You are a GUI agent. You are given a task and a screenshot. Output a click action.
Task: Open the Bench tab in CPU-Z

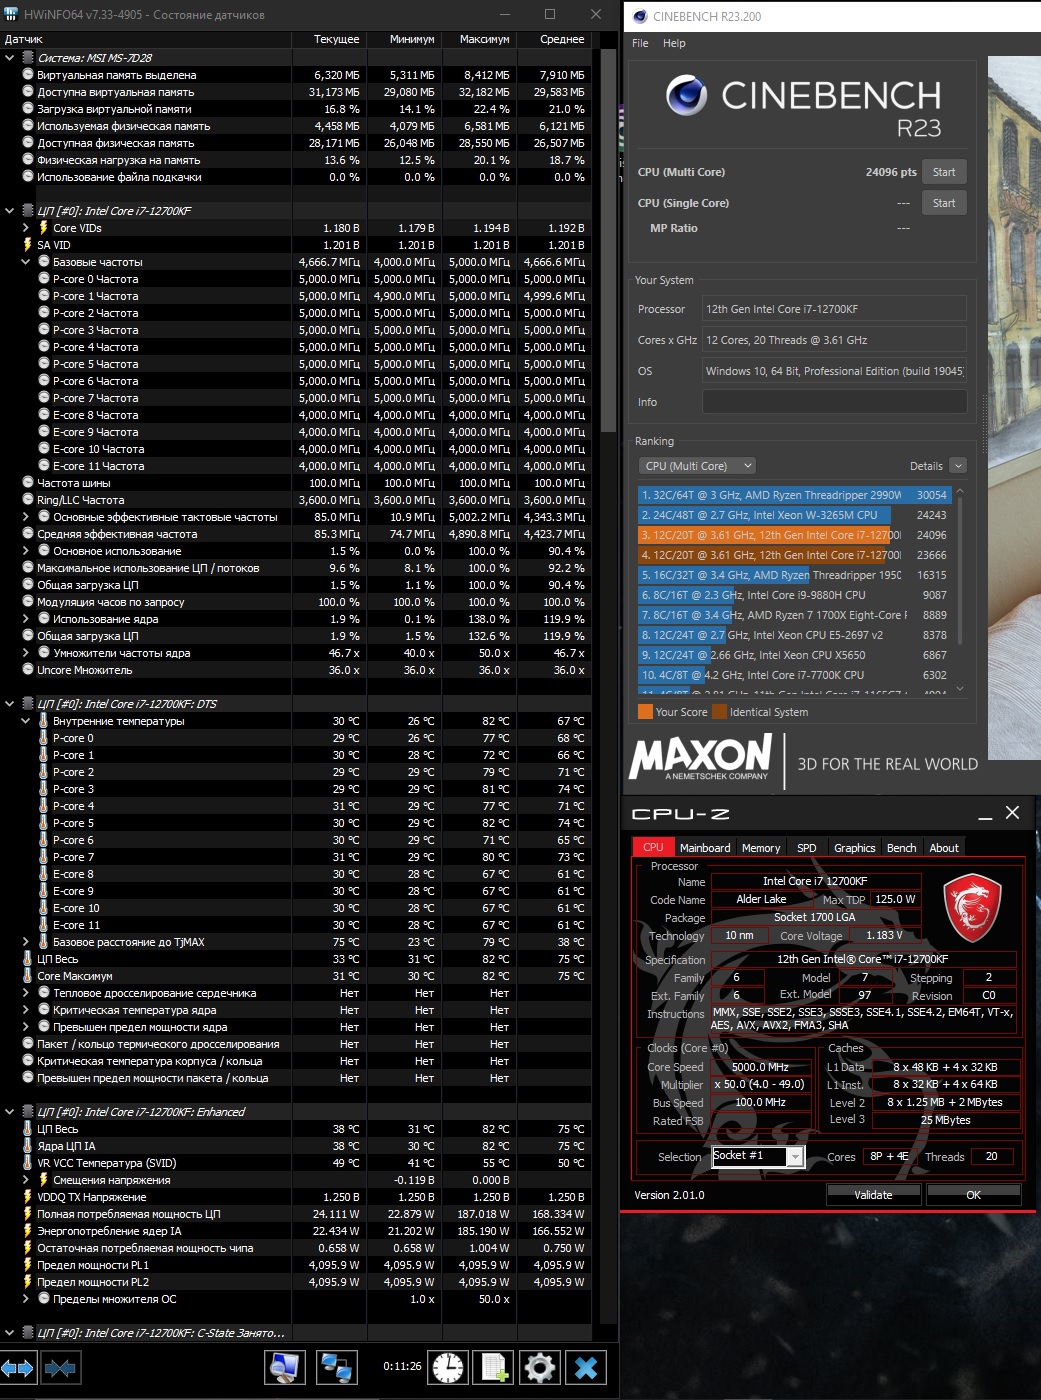tap(901, 848)
